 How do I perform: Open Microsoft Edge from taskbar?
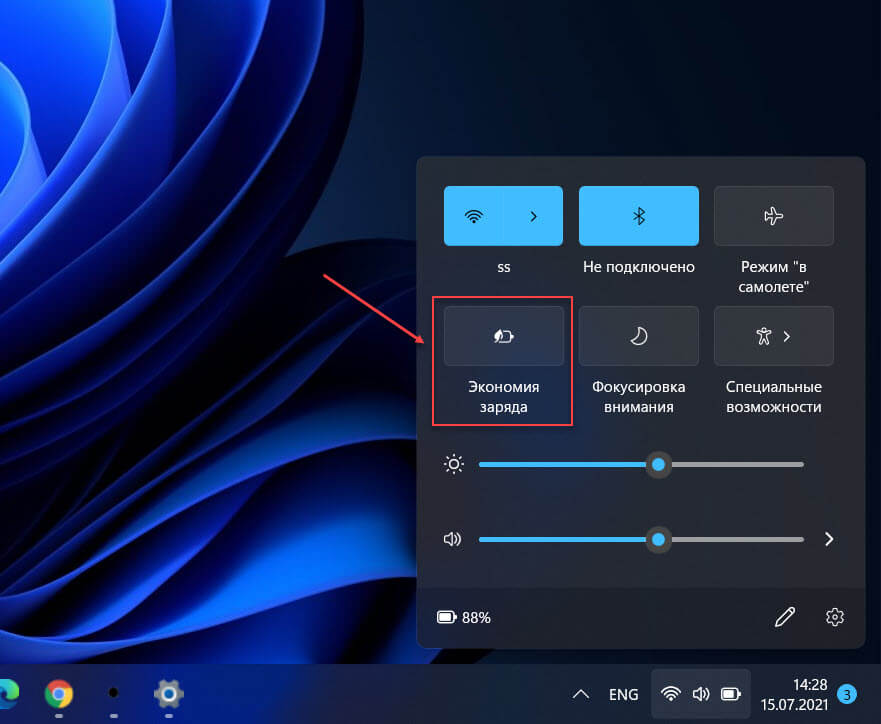pos(8,694)
